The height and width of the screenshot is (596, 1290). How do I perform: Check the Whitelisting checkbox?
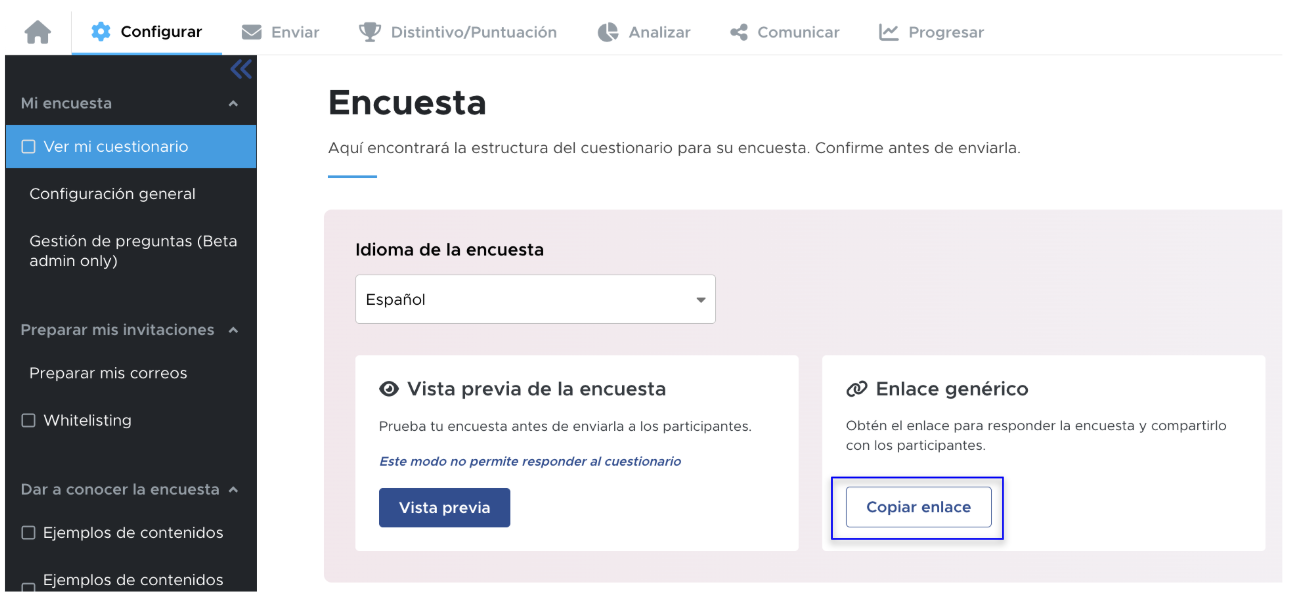pos(29,421)
